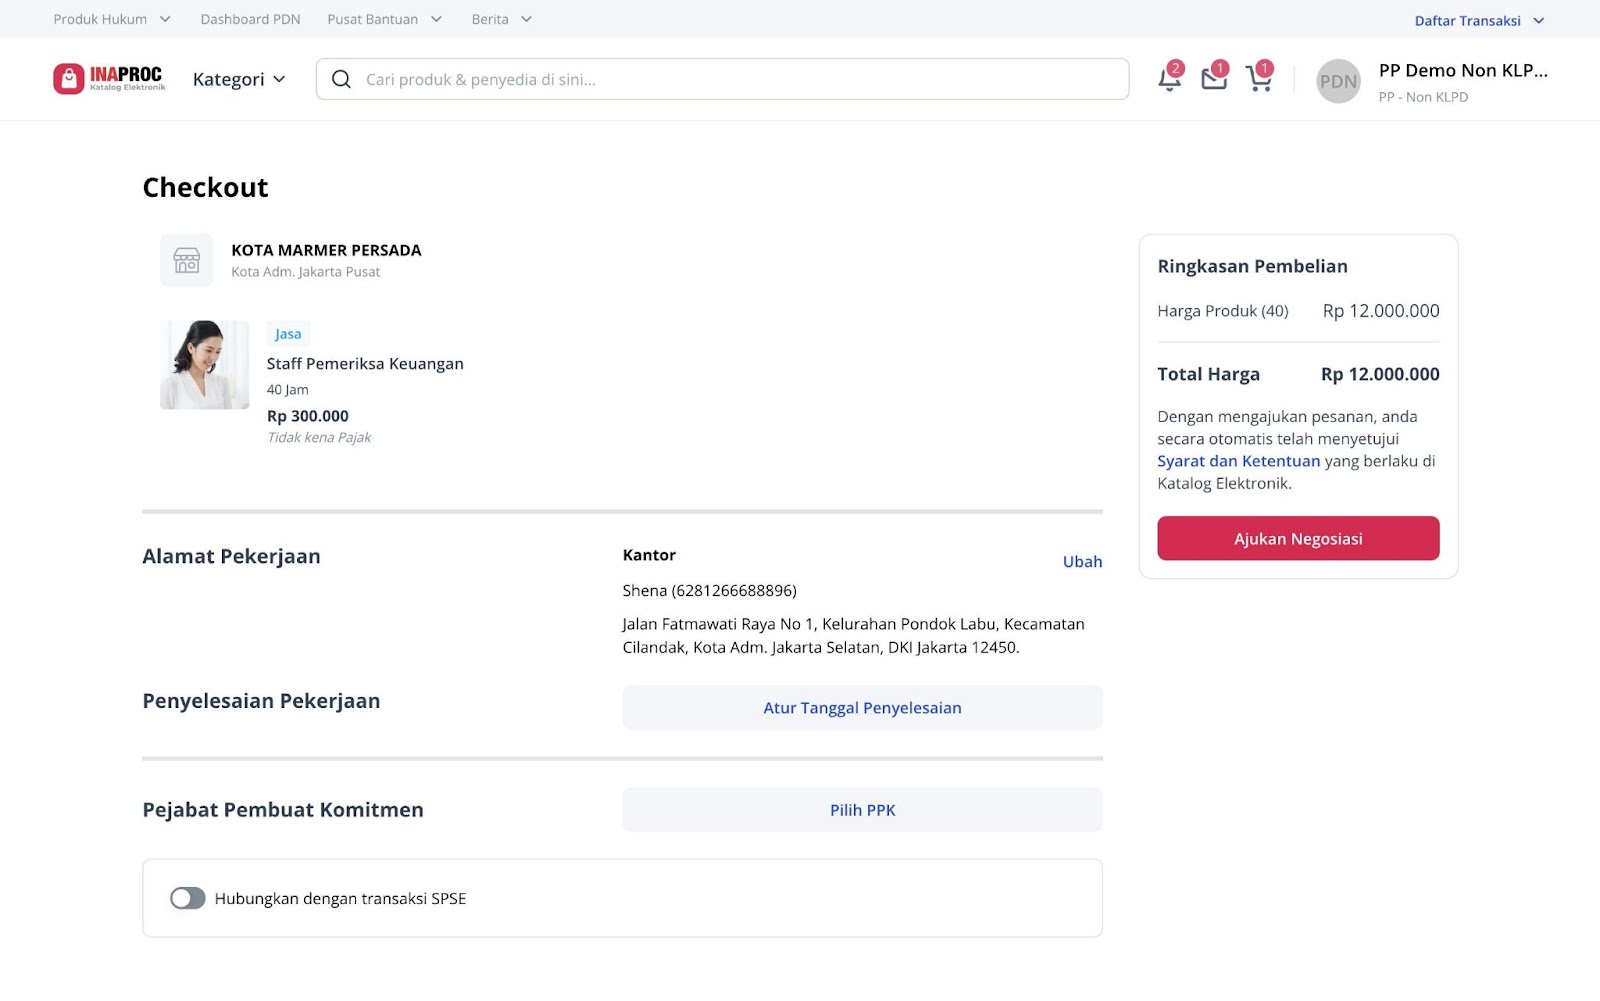This screenshot has height=1001, width=1600.
Task: Click the PDN profile avatar
Action: [x=1338, y=81]
